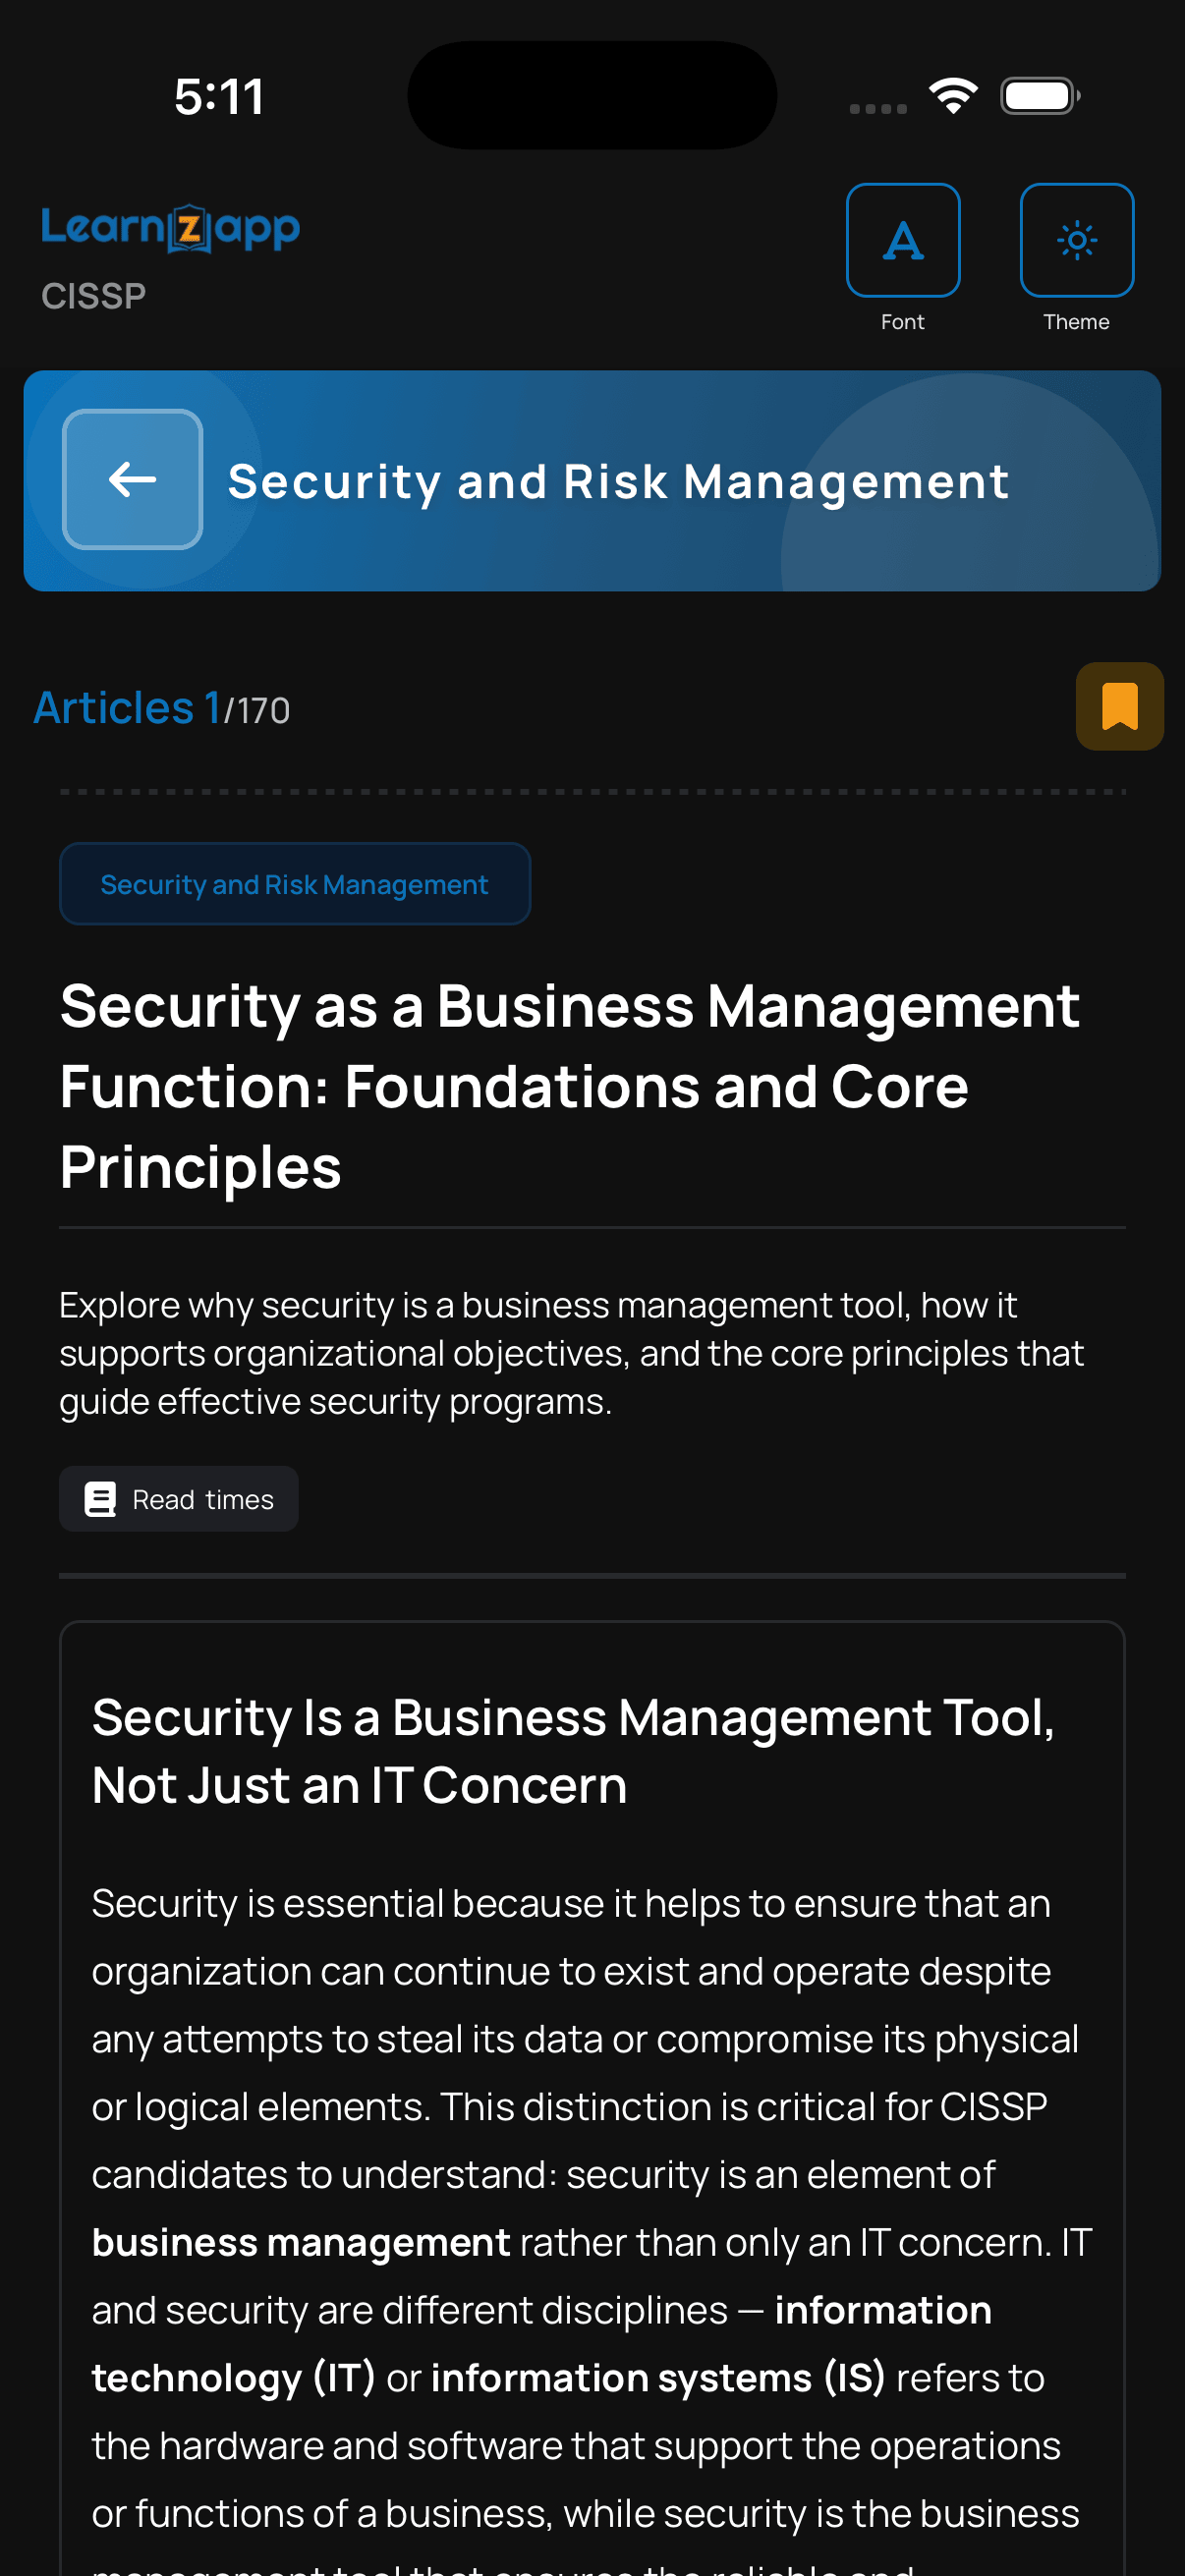Viewport: 1185px width, 2576px height.
Task: Tap the cellular signal dots
Action: [878, 108]
